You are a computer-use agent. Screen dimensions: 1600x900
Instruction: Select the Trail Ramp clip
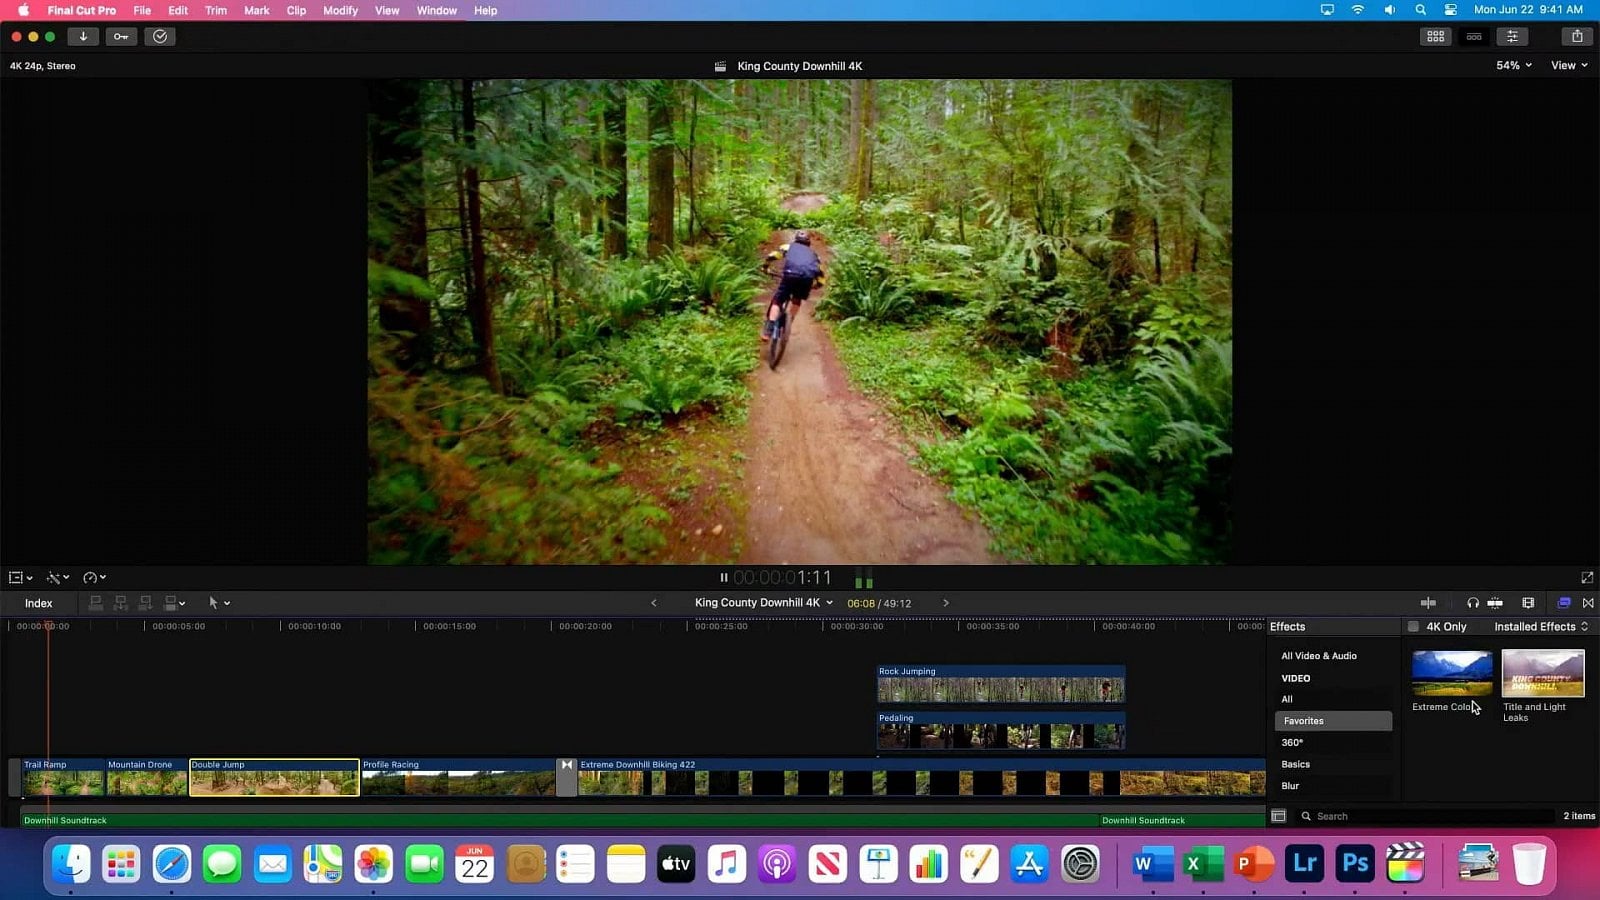tap(63, 777)
